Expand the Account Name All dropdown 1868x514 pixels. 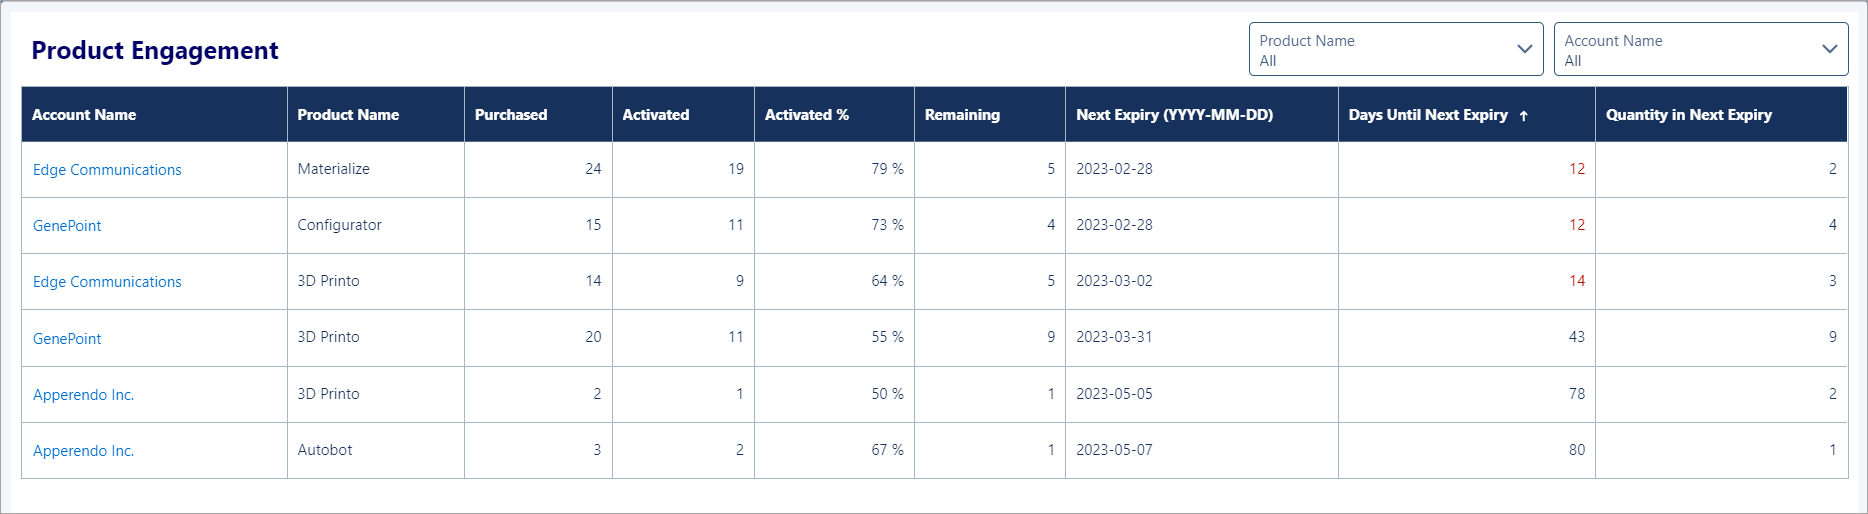(1701, 49)
